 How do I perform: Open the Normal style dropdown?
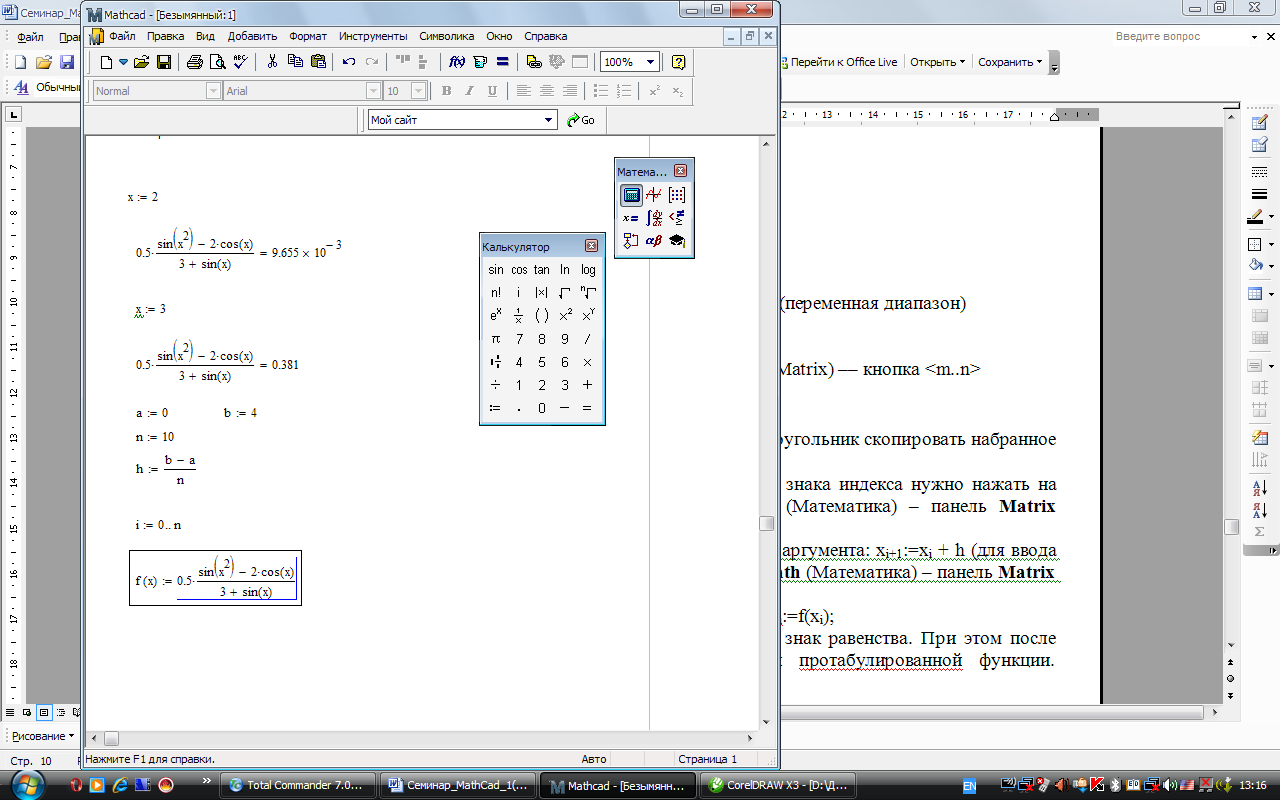(213, 91)
